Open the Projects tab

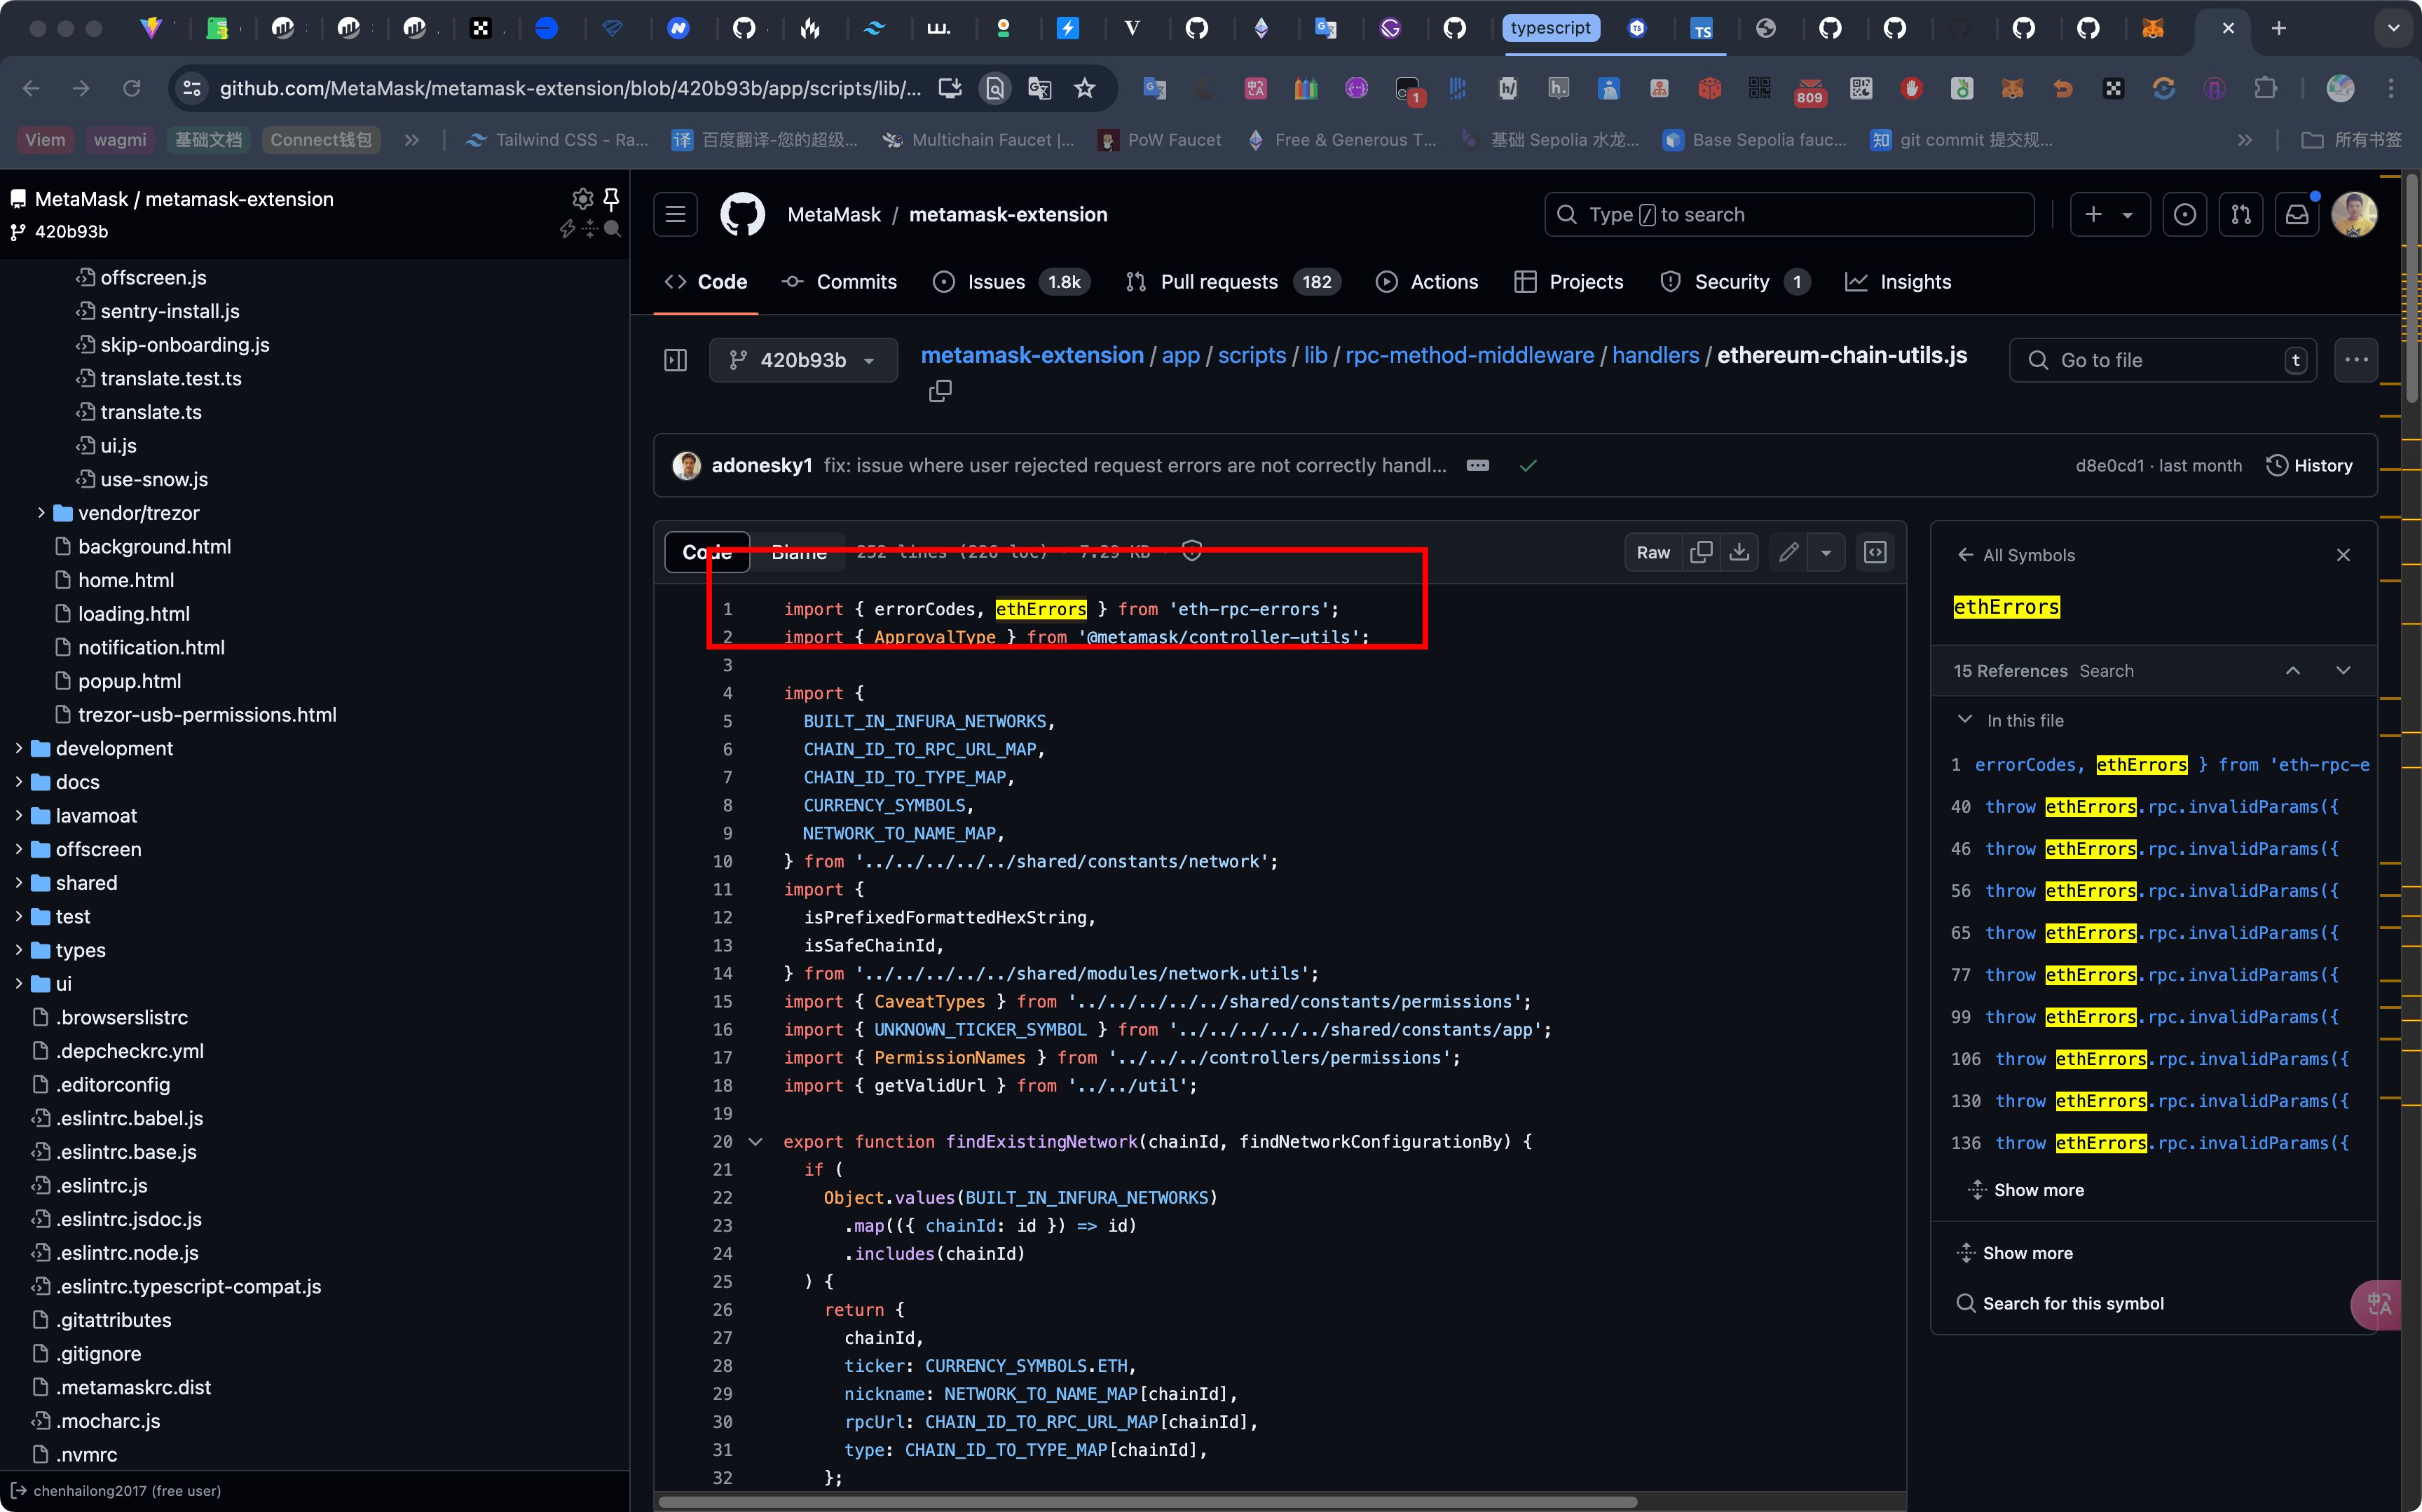pos(1569,282)
